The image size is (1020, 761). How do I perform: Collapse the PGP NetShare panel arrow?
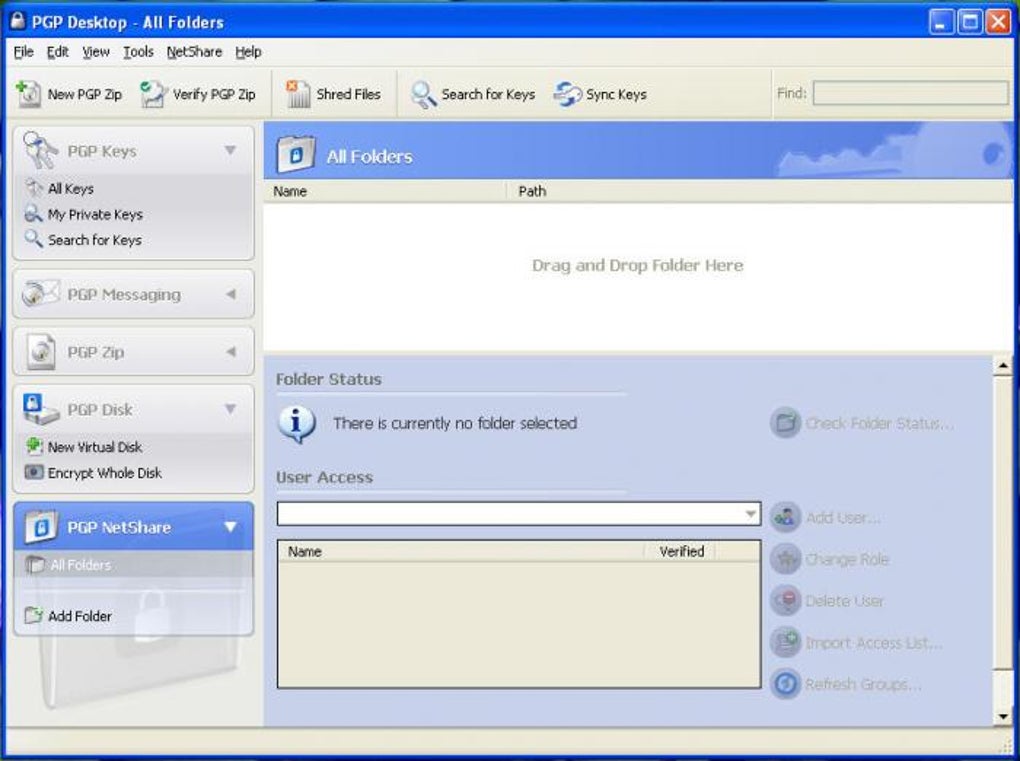point(230,527)
